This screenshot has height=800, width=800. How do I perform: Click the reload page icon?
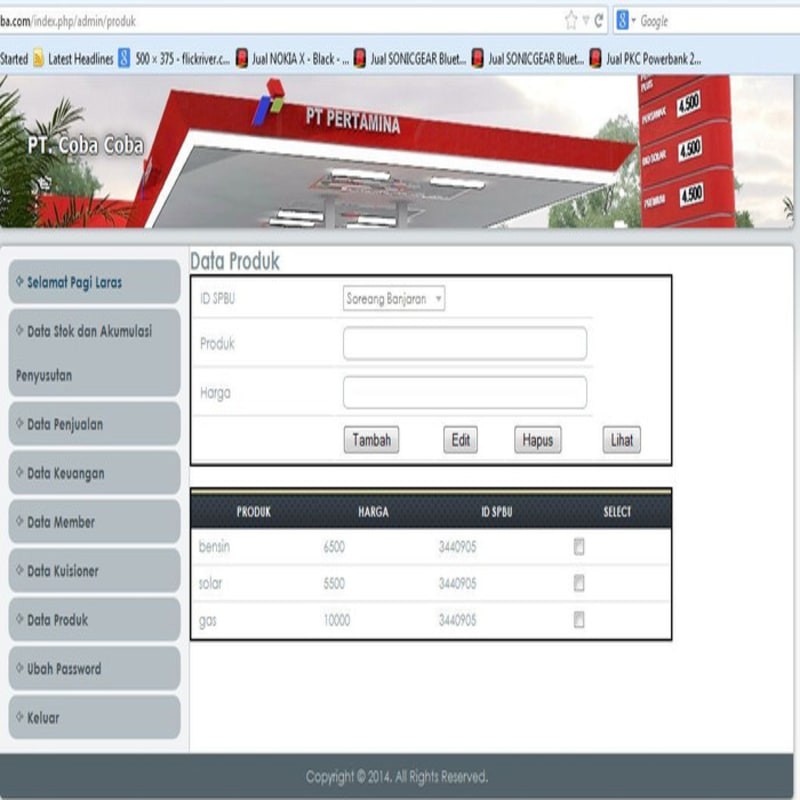(598, 19)
